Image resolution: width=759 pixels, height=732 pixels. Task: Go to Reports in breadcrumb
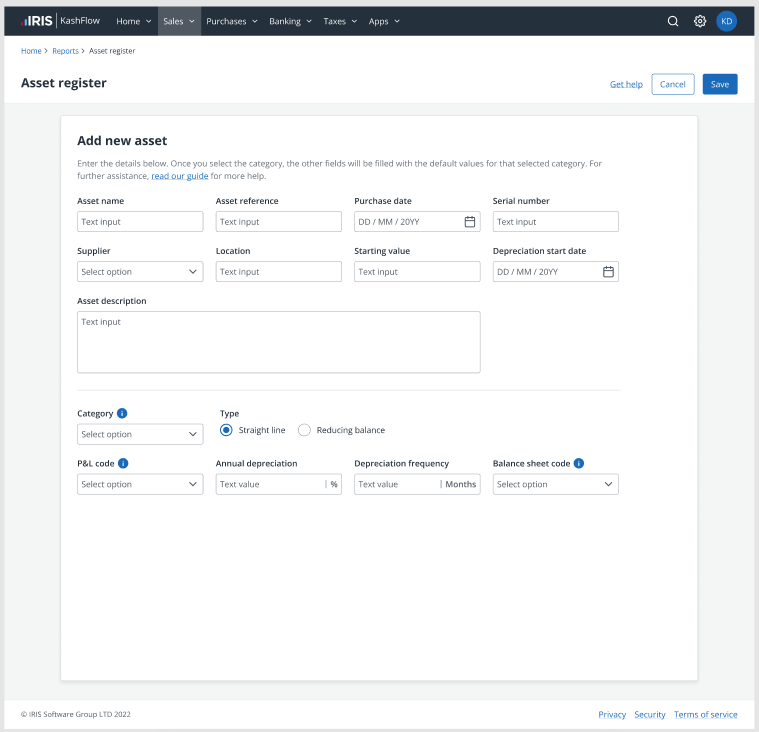(x=65, y=51)
